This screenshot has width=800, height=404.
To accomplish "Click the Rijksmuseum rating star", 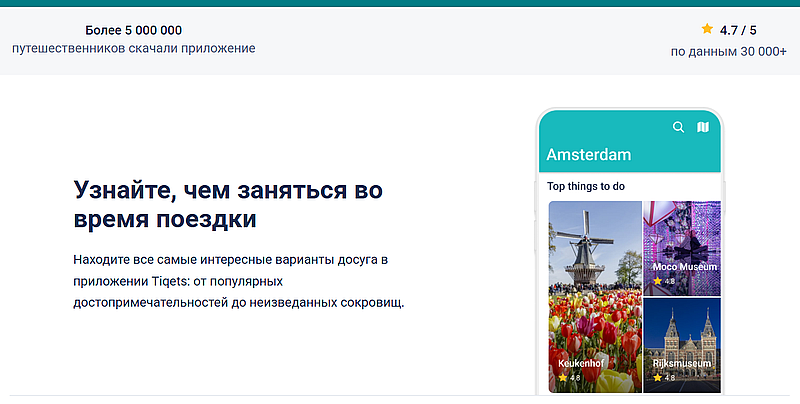I will (x=658, y=377).
